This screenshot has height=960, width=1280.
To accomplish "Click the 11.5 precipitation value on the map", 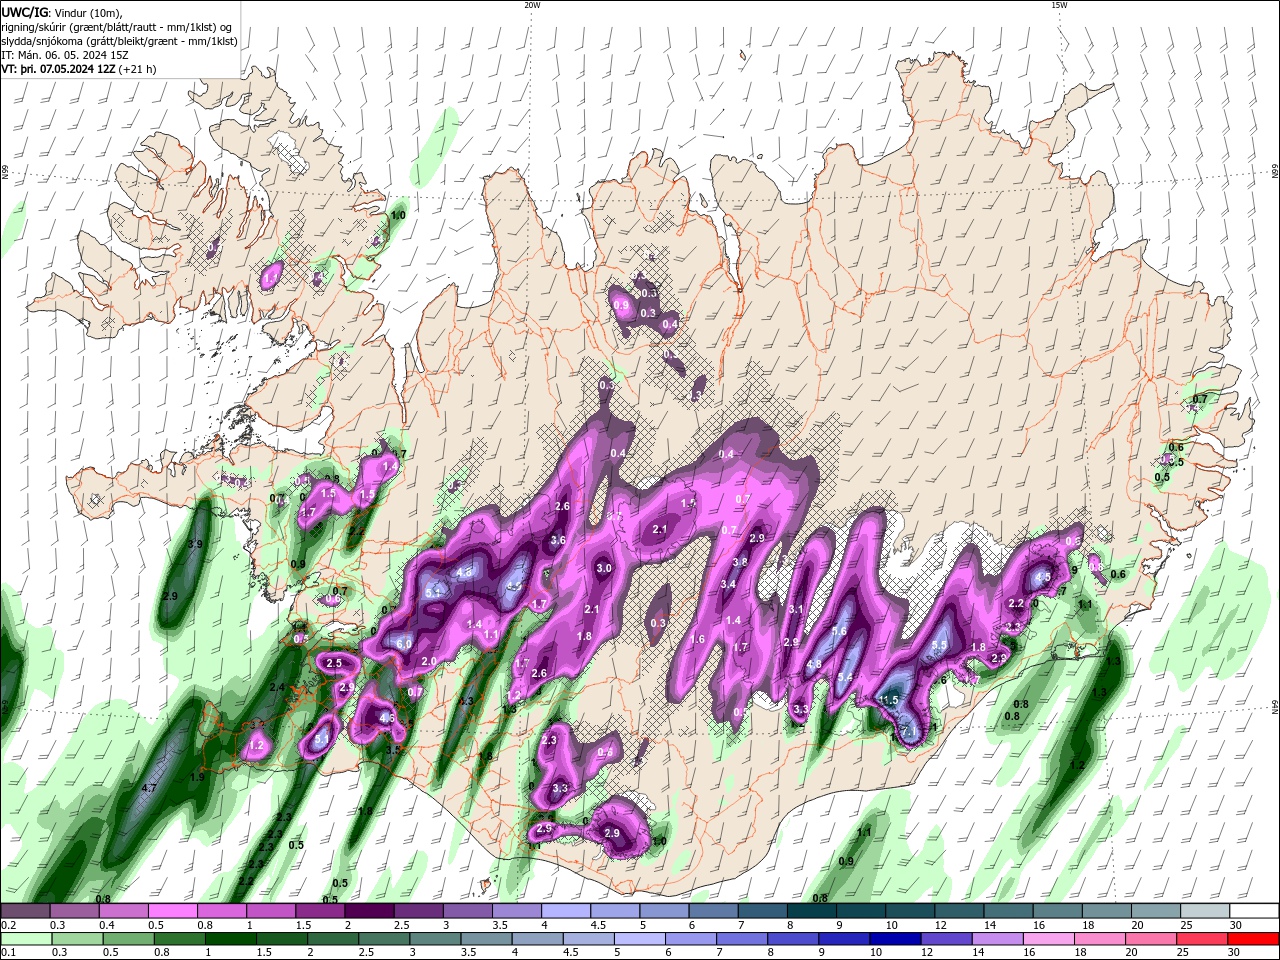I will (x=890, y=700).
